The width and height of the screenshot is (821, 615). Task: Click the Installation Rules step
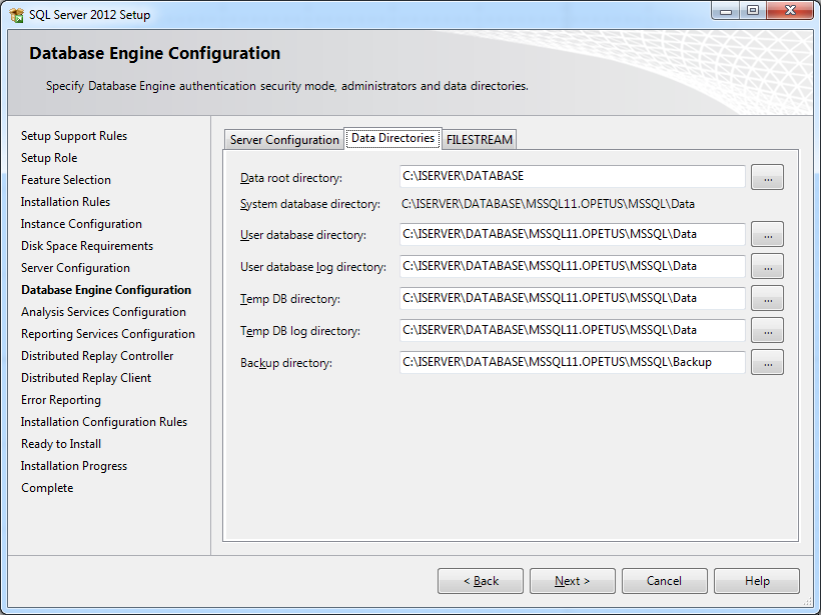pyautogui.click(x=65, y=202)
